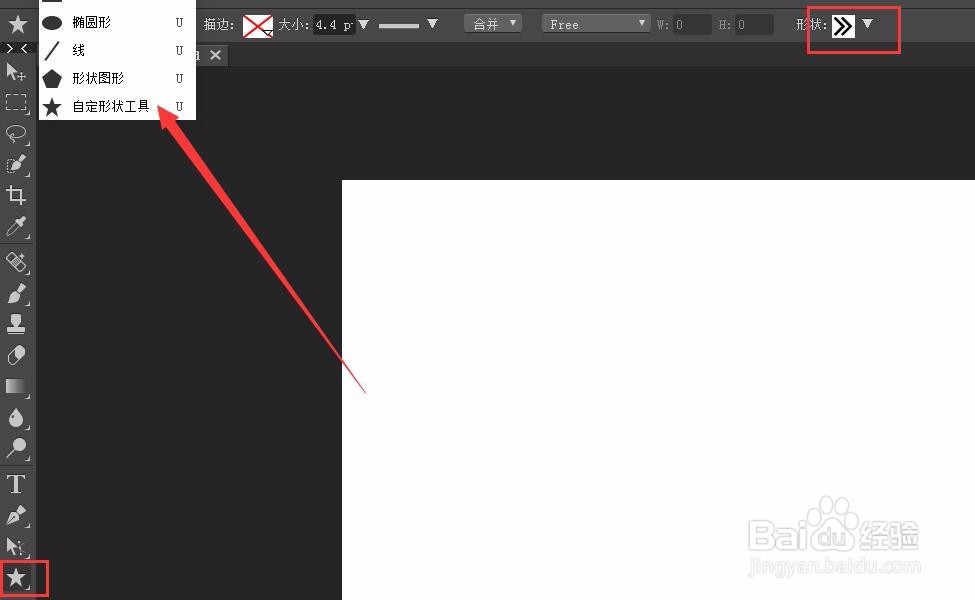Screen dimensions: 975x600
Task: Open the 合并 path operation dropdown
Action: coord(493,24)
